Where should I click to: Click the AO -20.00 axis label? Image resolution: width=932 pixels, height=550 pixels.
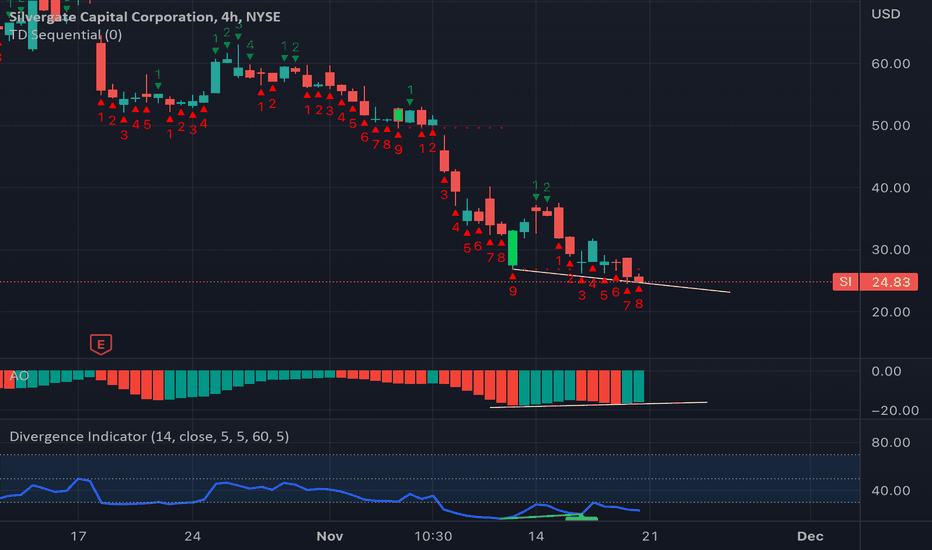895,410
